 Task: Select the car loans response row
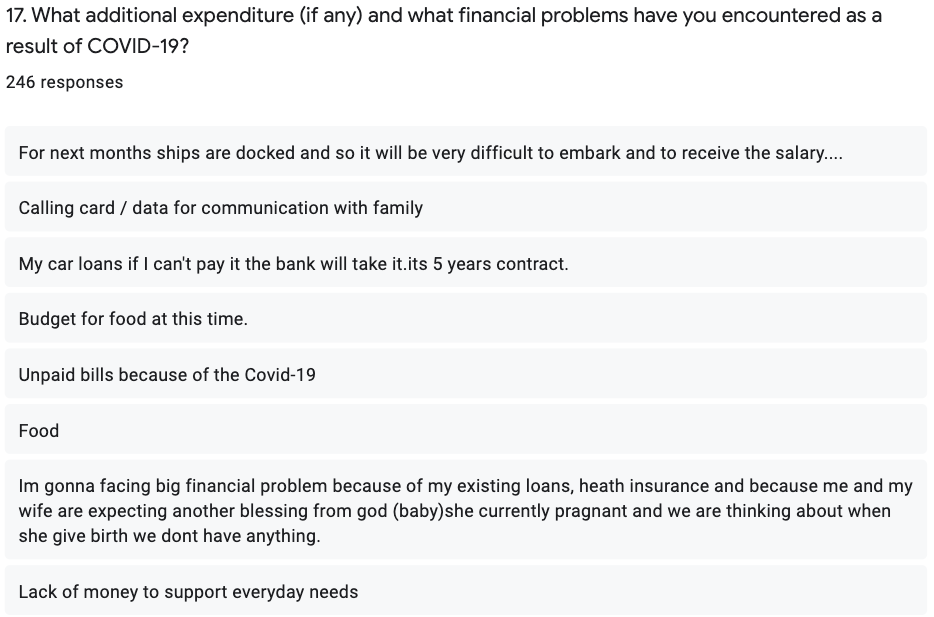[x=293, y=264]
